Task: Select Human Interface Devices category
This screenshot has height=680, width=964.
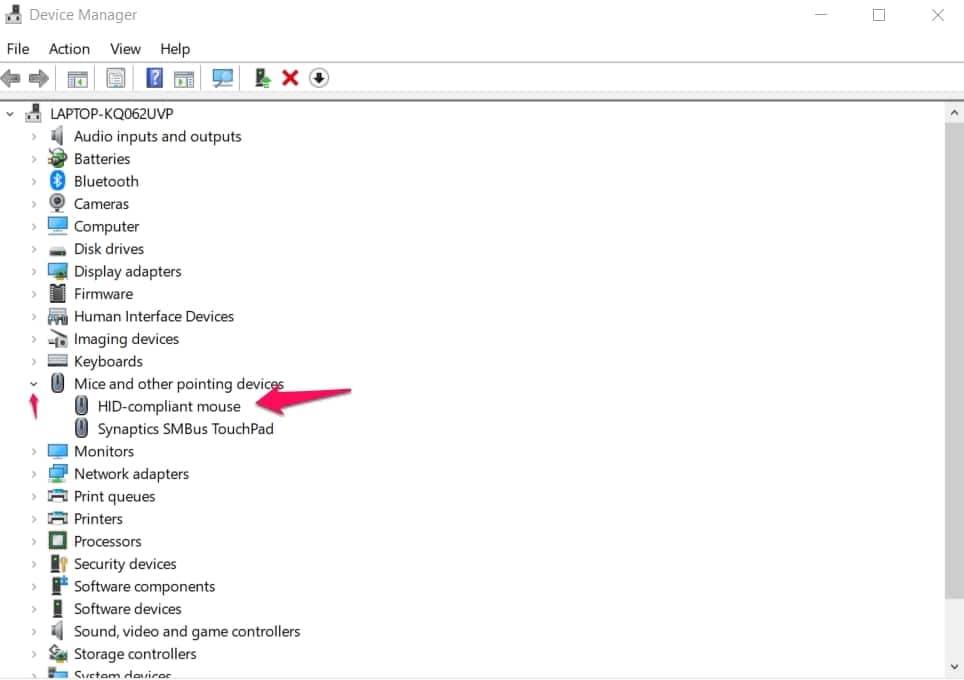Action: (154, 317)
